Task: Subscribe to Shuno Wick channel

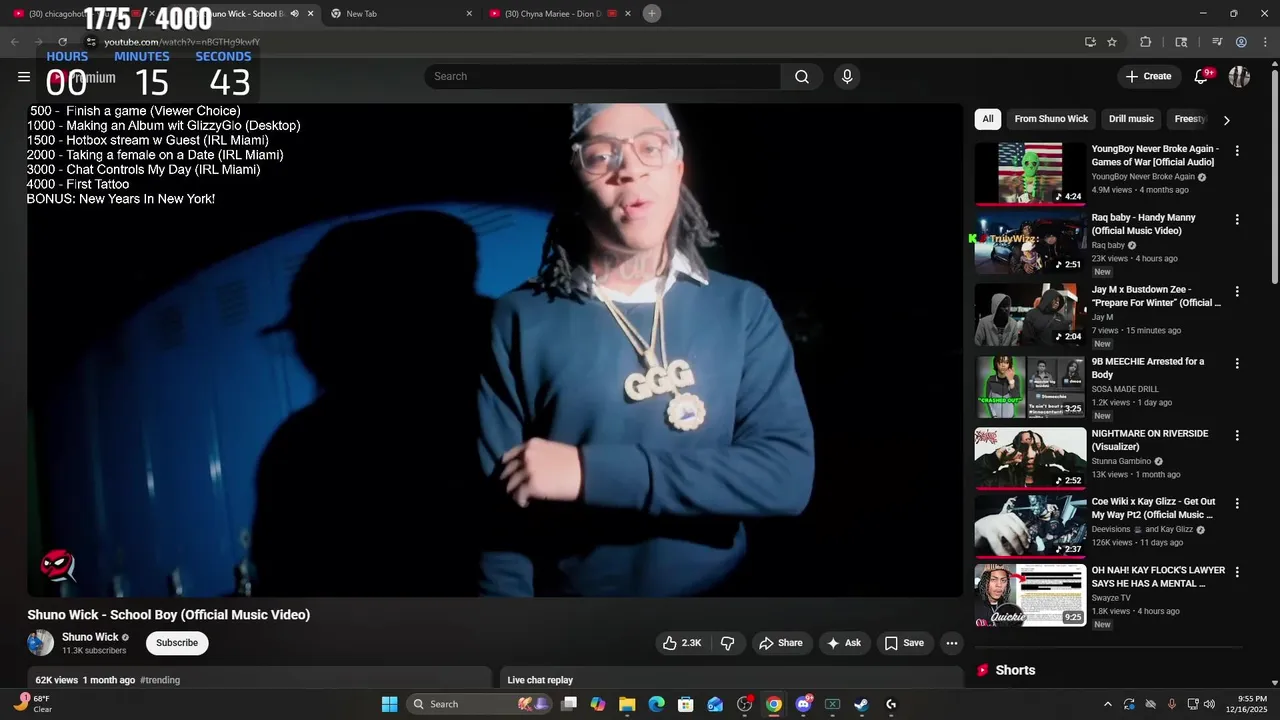Action: [177, 643]
